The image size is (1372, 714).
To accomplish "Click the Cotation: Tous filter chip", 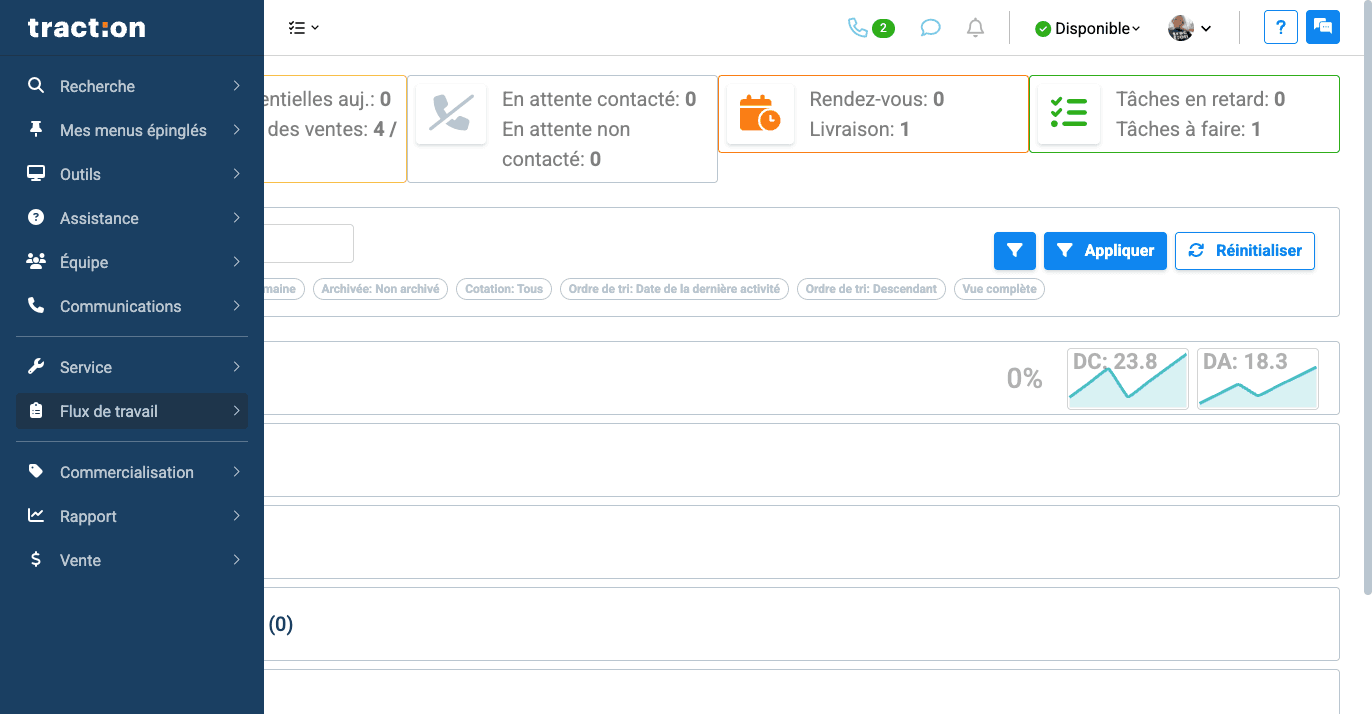I will 504,289.
